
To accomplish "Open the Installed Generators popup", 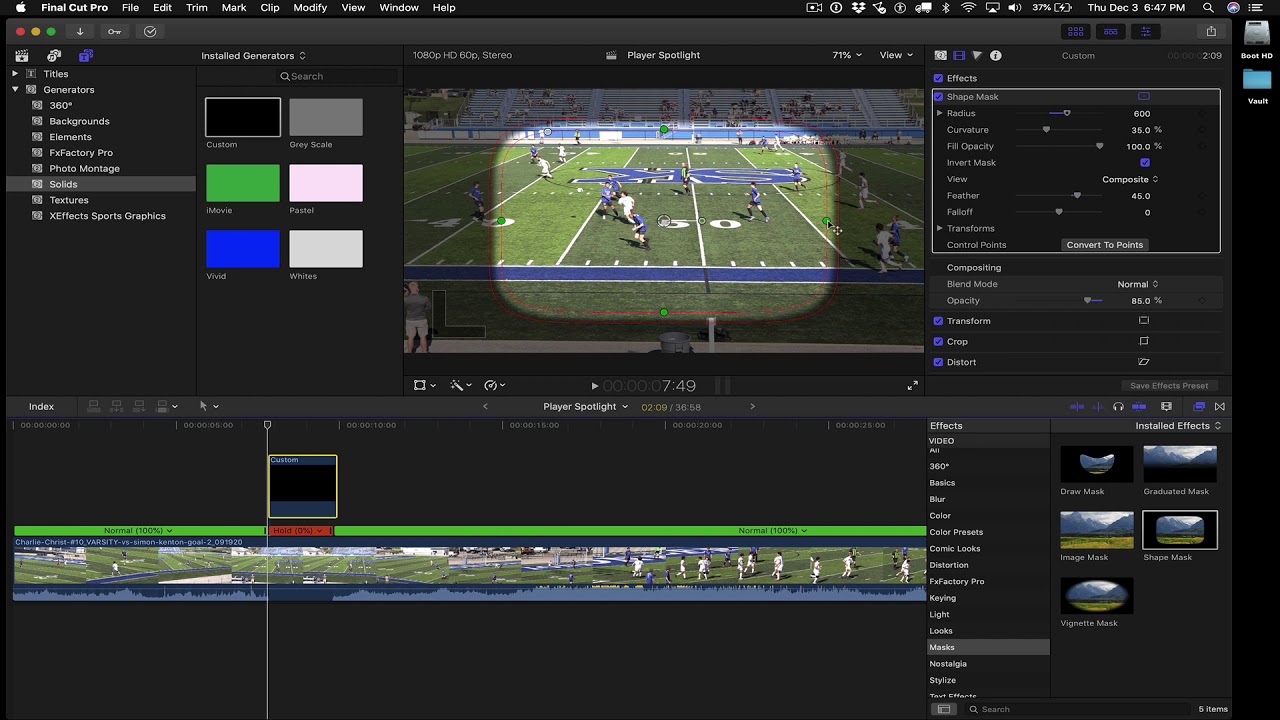I will [x=253, y=56].
